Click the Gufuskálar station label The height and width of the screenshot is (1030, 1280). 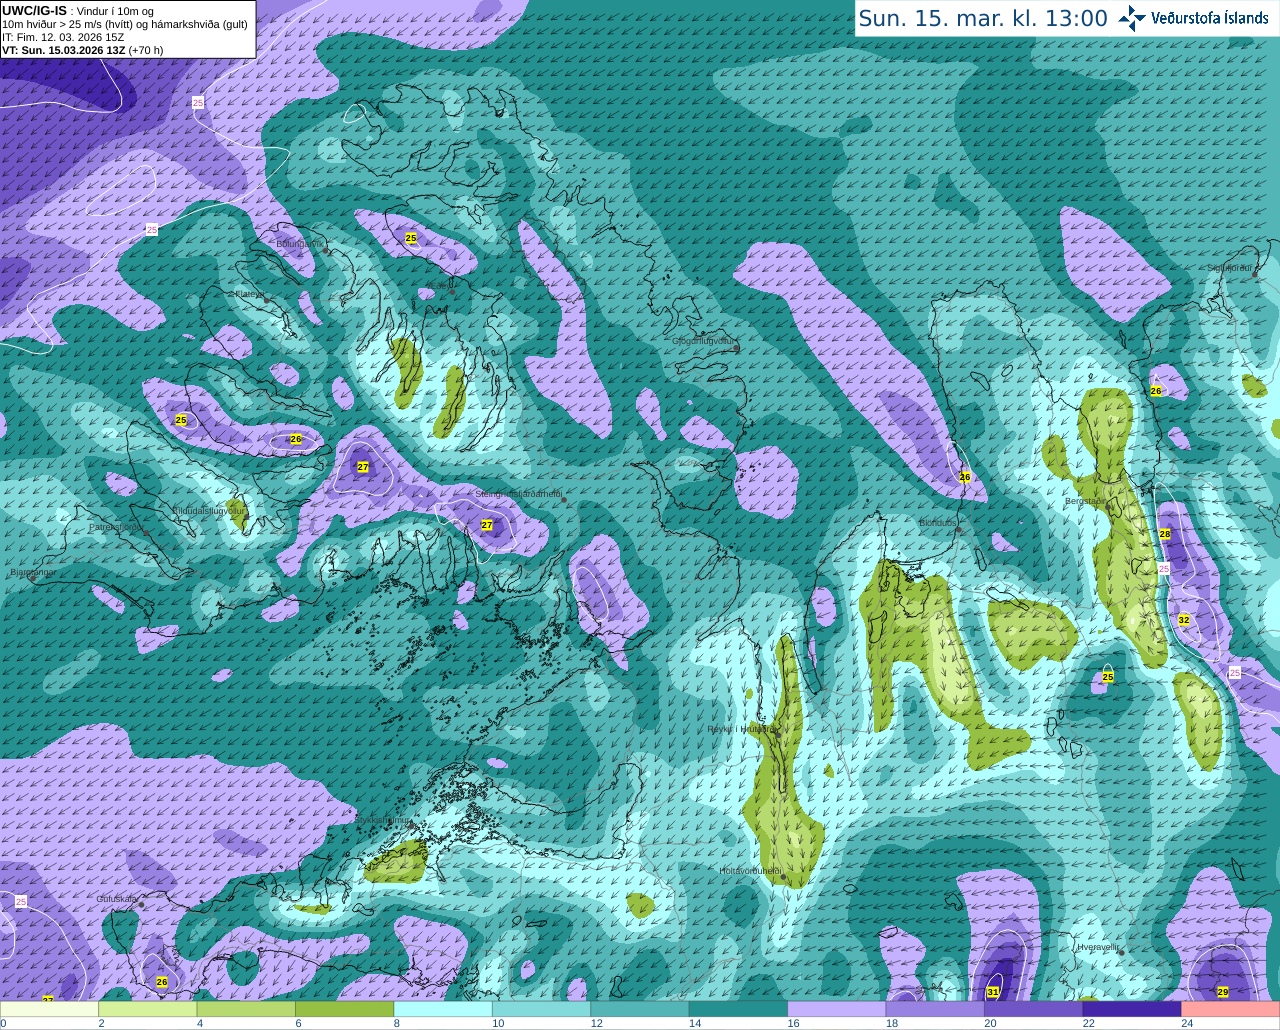117,899
